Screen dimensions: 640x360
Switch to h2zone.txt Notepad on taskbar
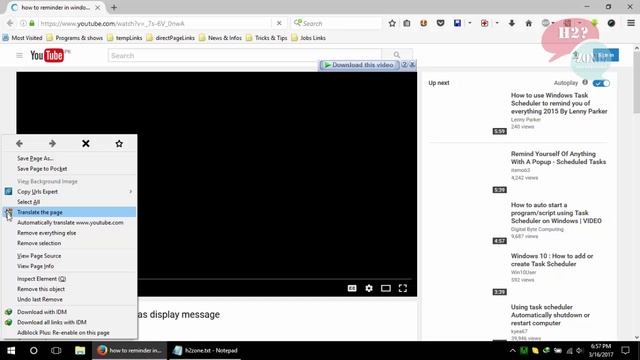coord(205,351)
